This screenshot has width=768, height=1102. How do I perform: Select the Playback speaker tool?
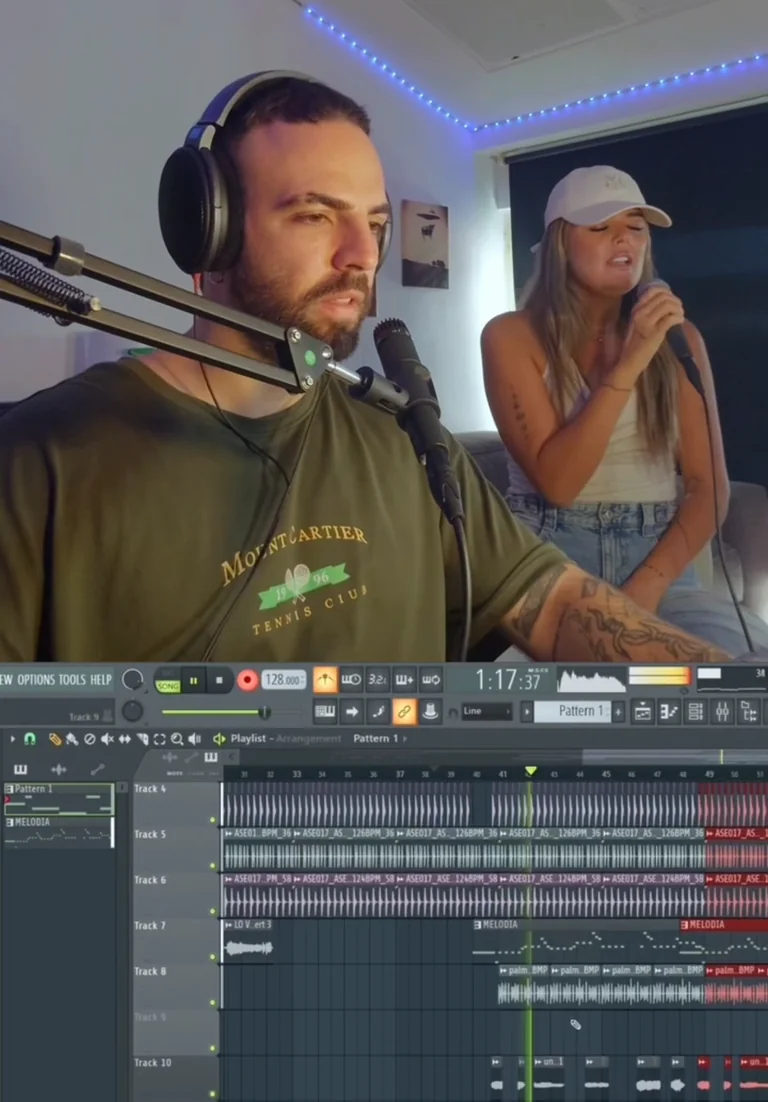pyautogui.click(x=195, y=739)
